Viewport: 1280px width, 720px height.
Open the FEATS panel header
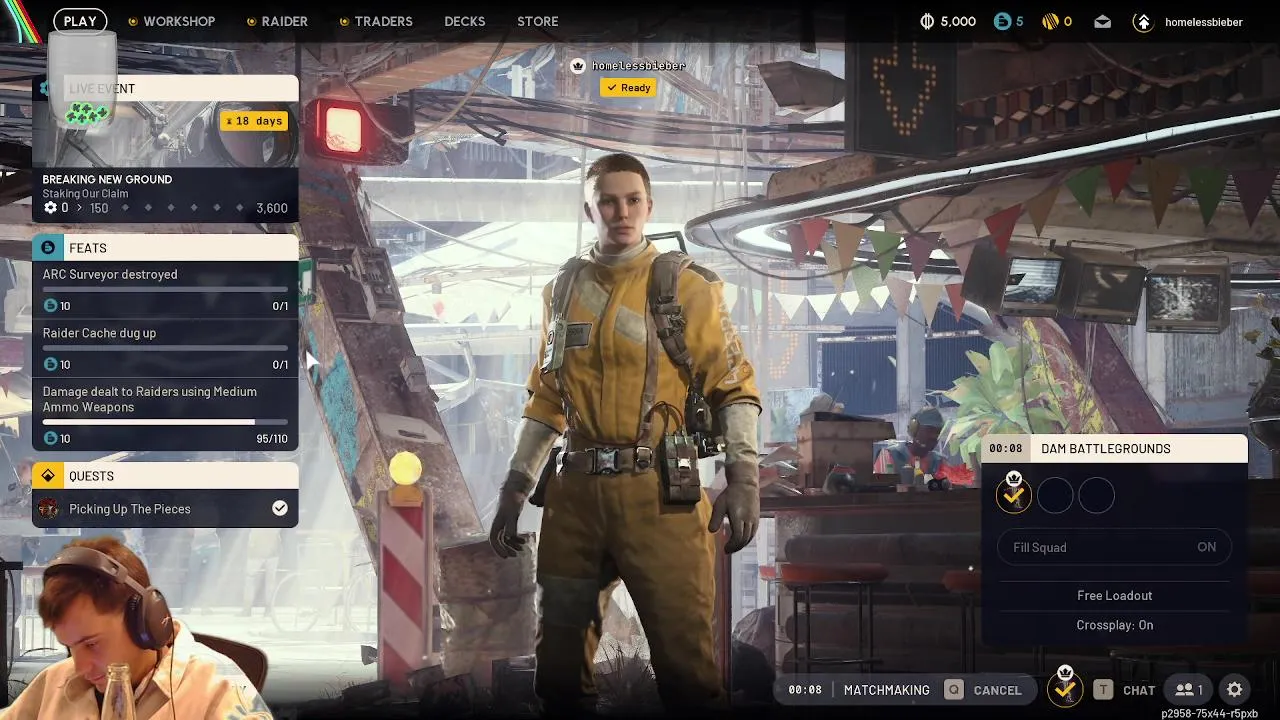pos(165,248)
